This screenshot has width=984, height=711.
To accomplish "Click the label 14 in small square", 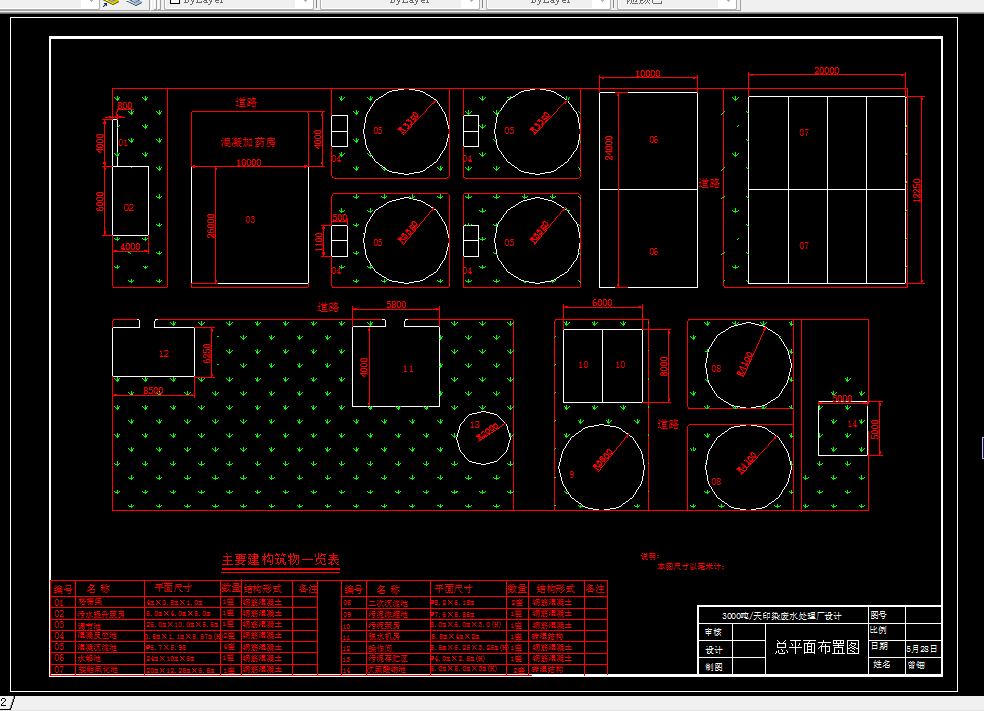I will click(x=852, y=424).
